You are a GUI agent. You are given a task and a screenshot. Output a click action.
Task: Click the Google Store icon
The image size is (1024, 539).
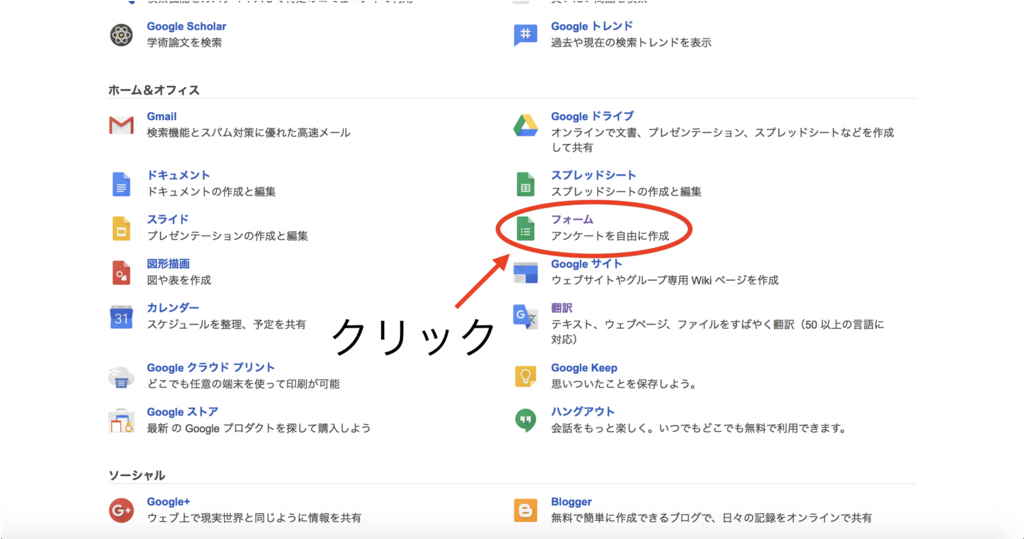tap(121, 421)
